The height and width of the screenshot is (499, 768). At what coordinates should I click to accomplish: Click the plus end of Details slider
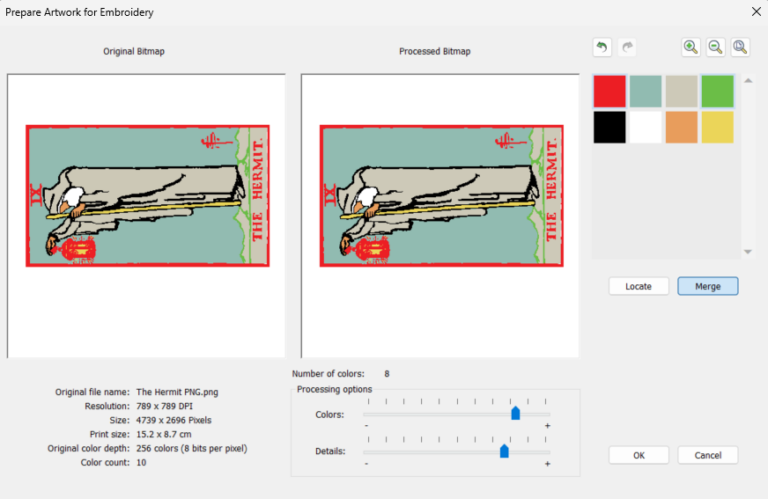[548, 463]
